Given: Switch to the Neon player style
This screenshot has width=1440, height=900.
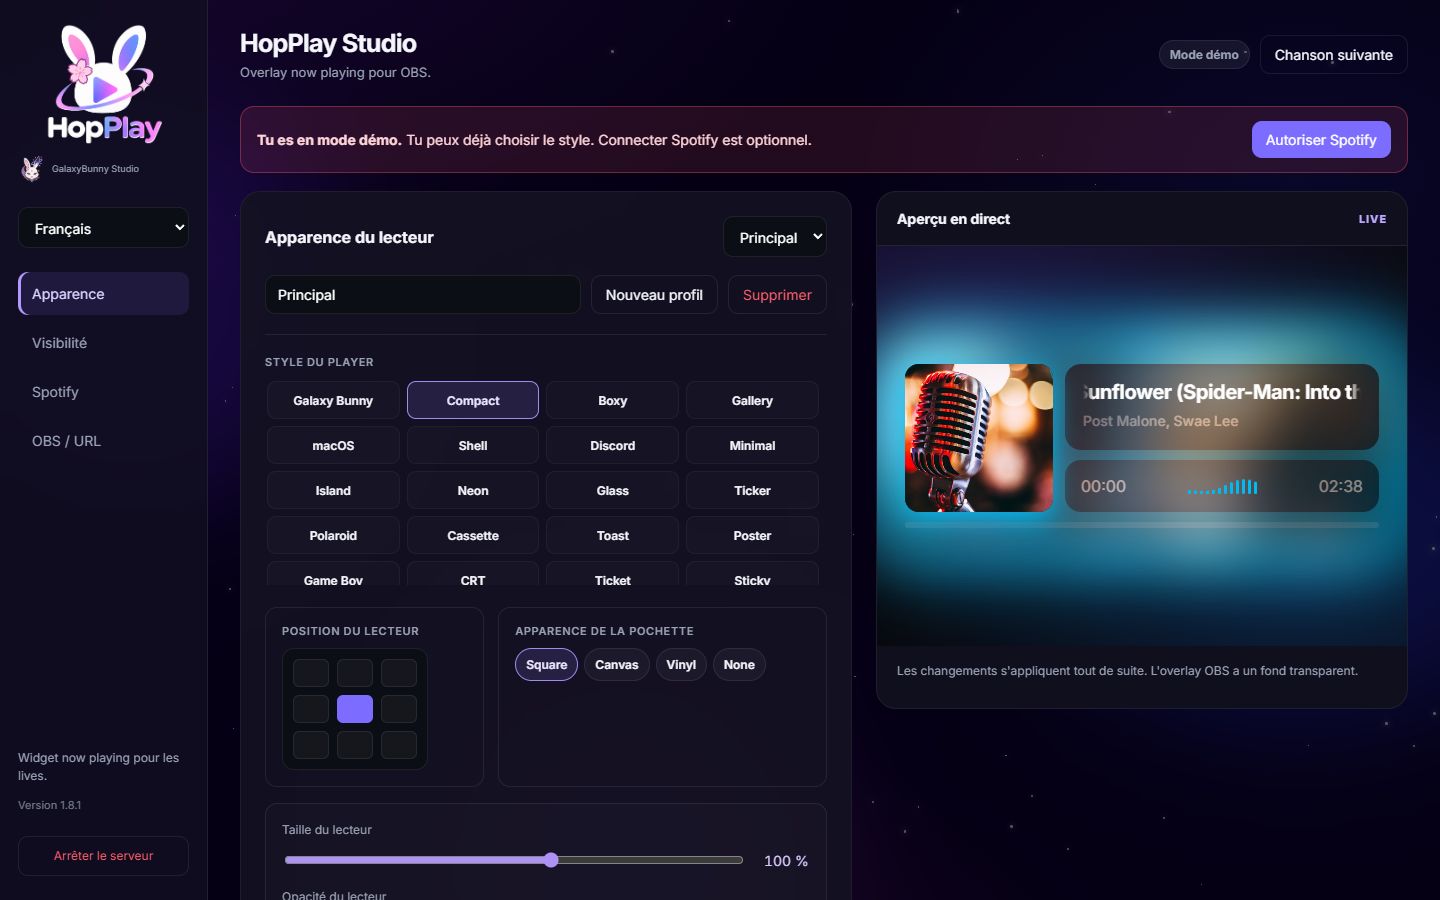Looking at the screenshot, I should click(473, 490).
